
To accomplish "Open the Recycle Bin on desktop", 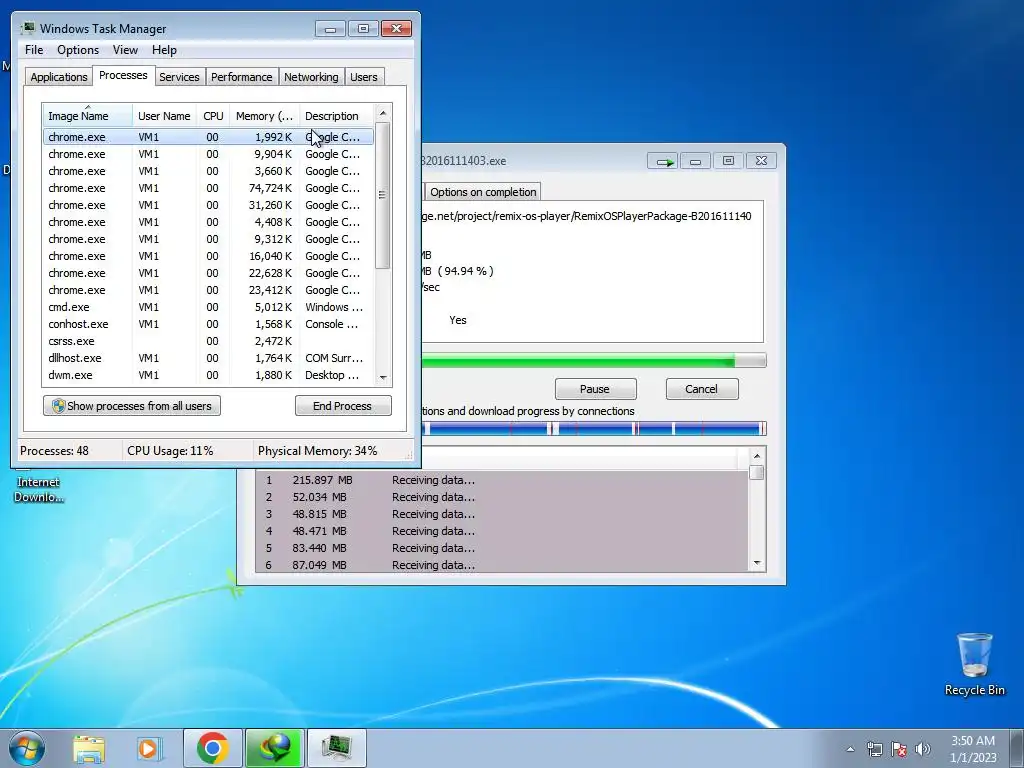I will pos(974,664).
